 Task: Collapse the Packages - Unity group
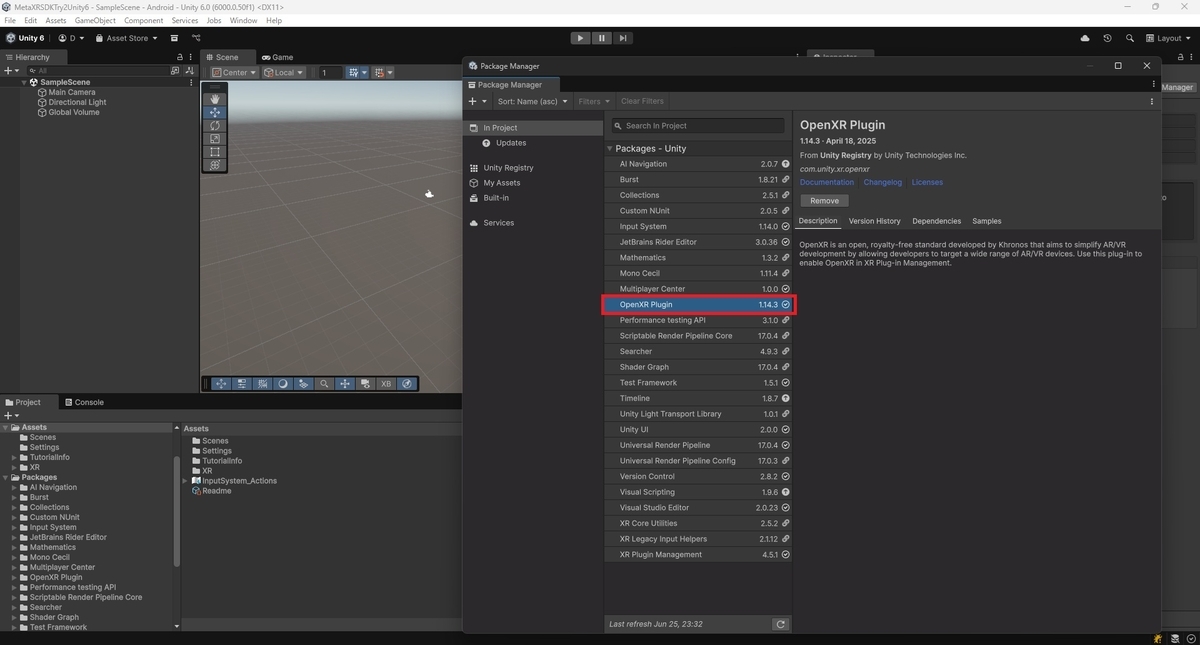pyautogui.click(x=610, y=149)
